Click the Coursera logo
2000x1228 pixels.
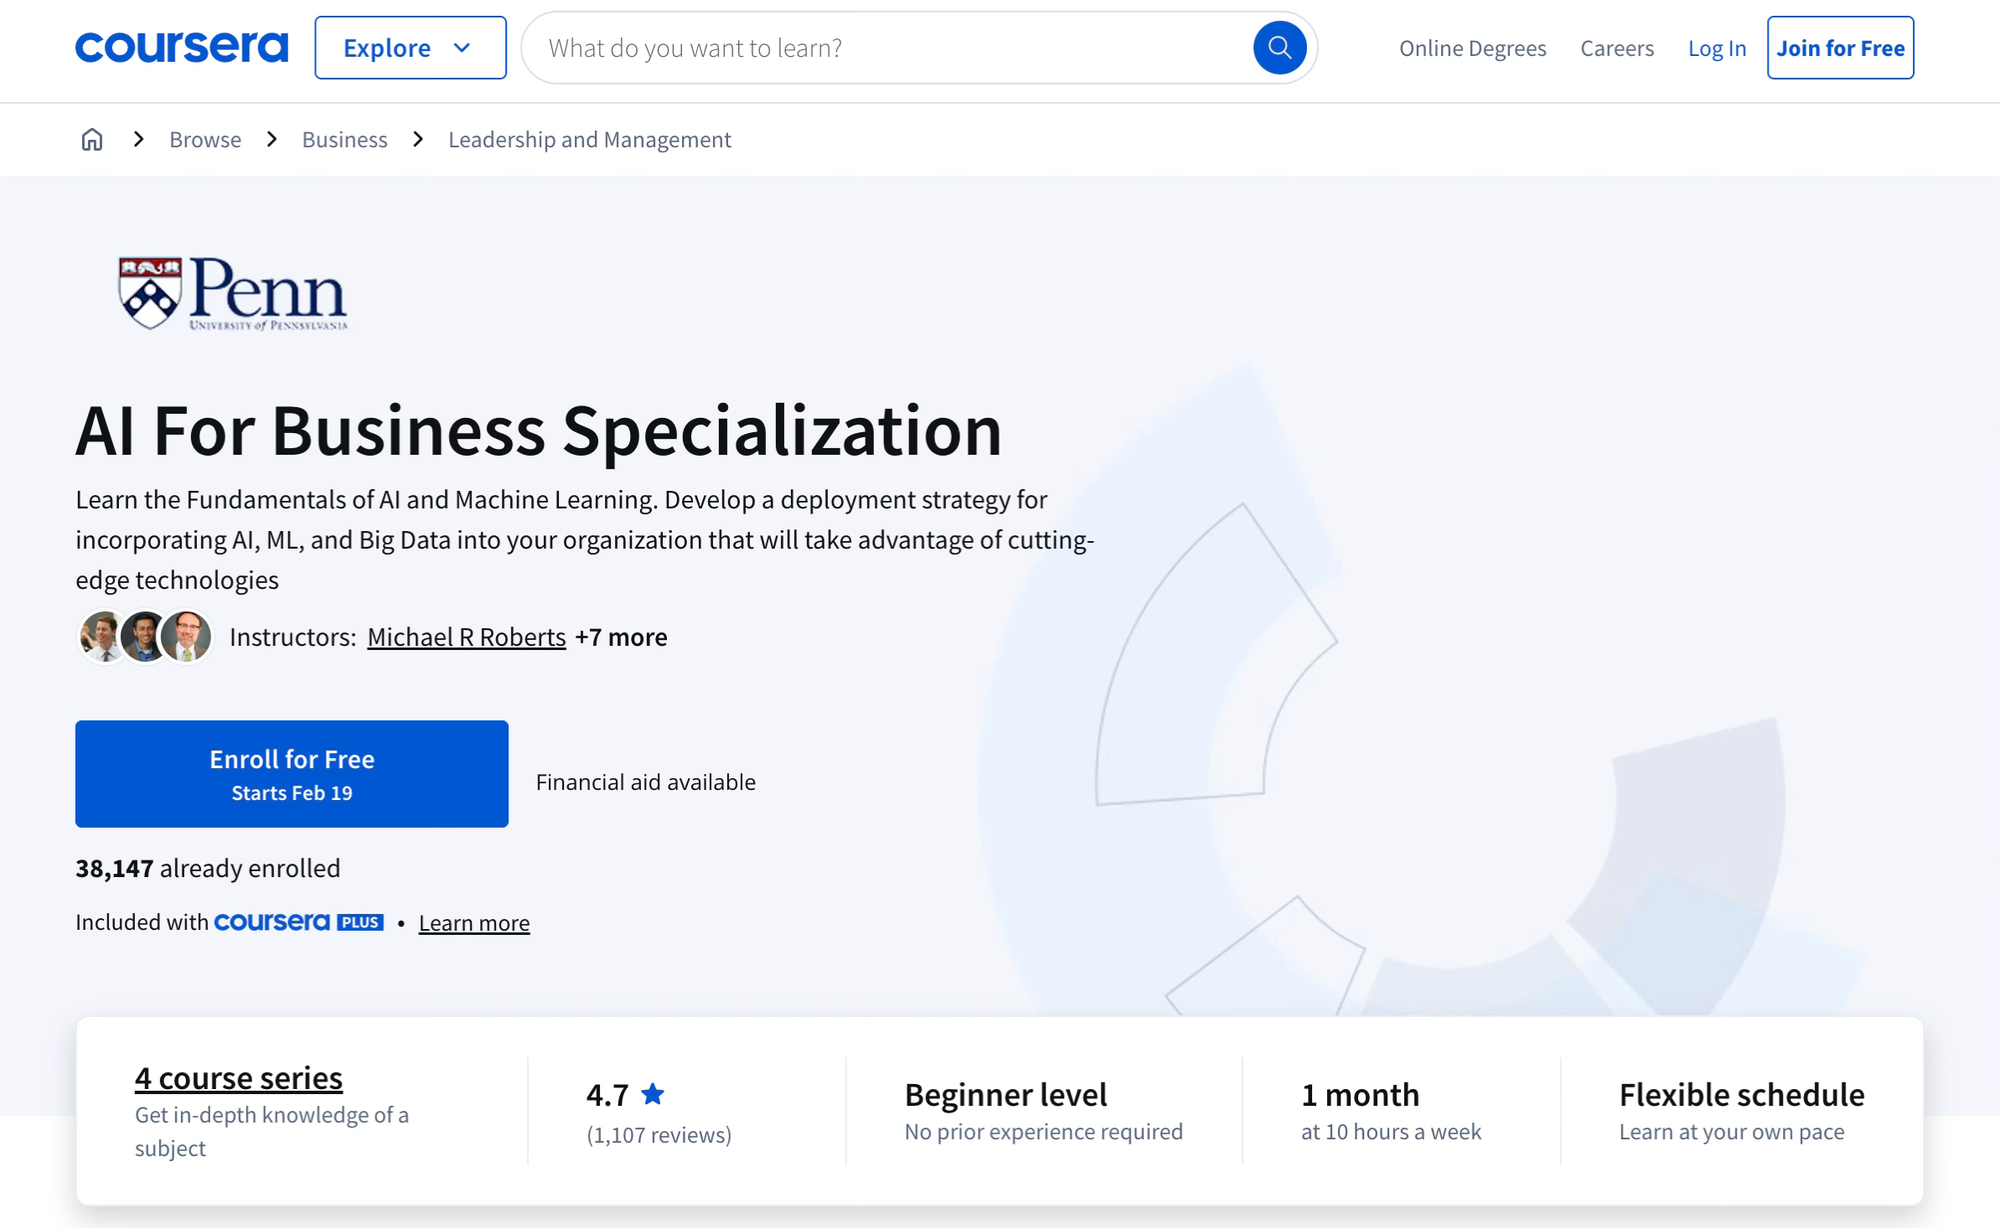pos(180,46)
